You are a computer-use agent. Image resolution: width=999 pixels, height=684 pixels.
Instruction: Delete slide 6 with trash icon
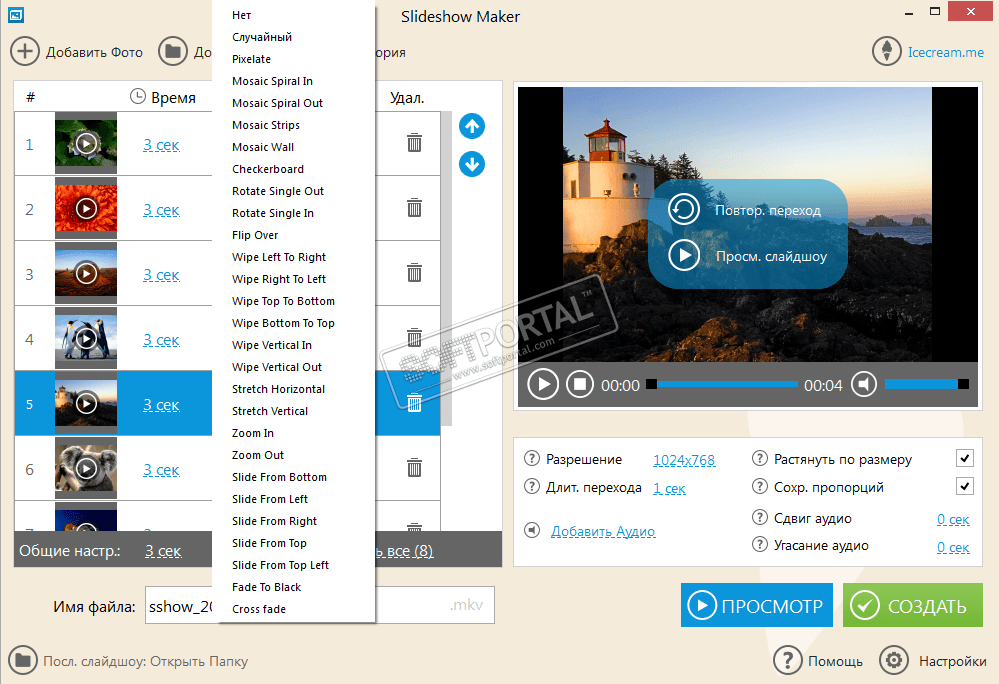coord(414,467)
